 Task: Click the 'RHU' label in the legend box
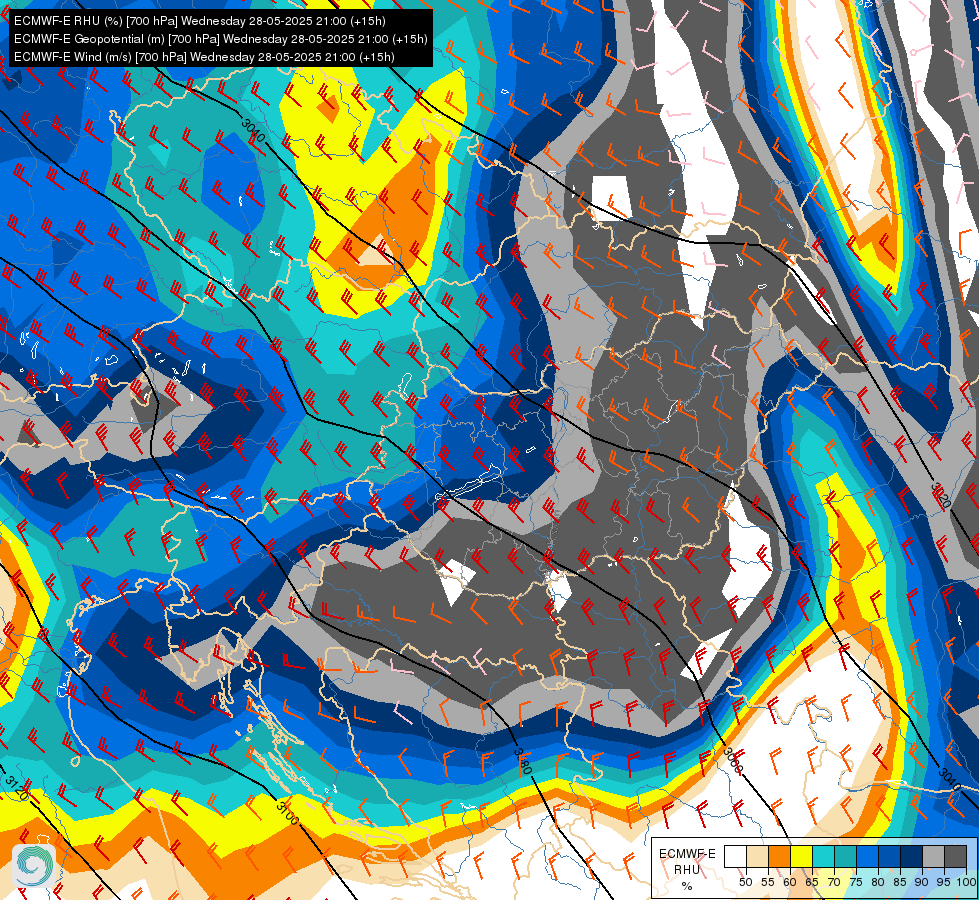click(687, 869)
